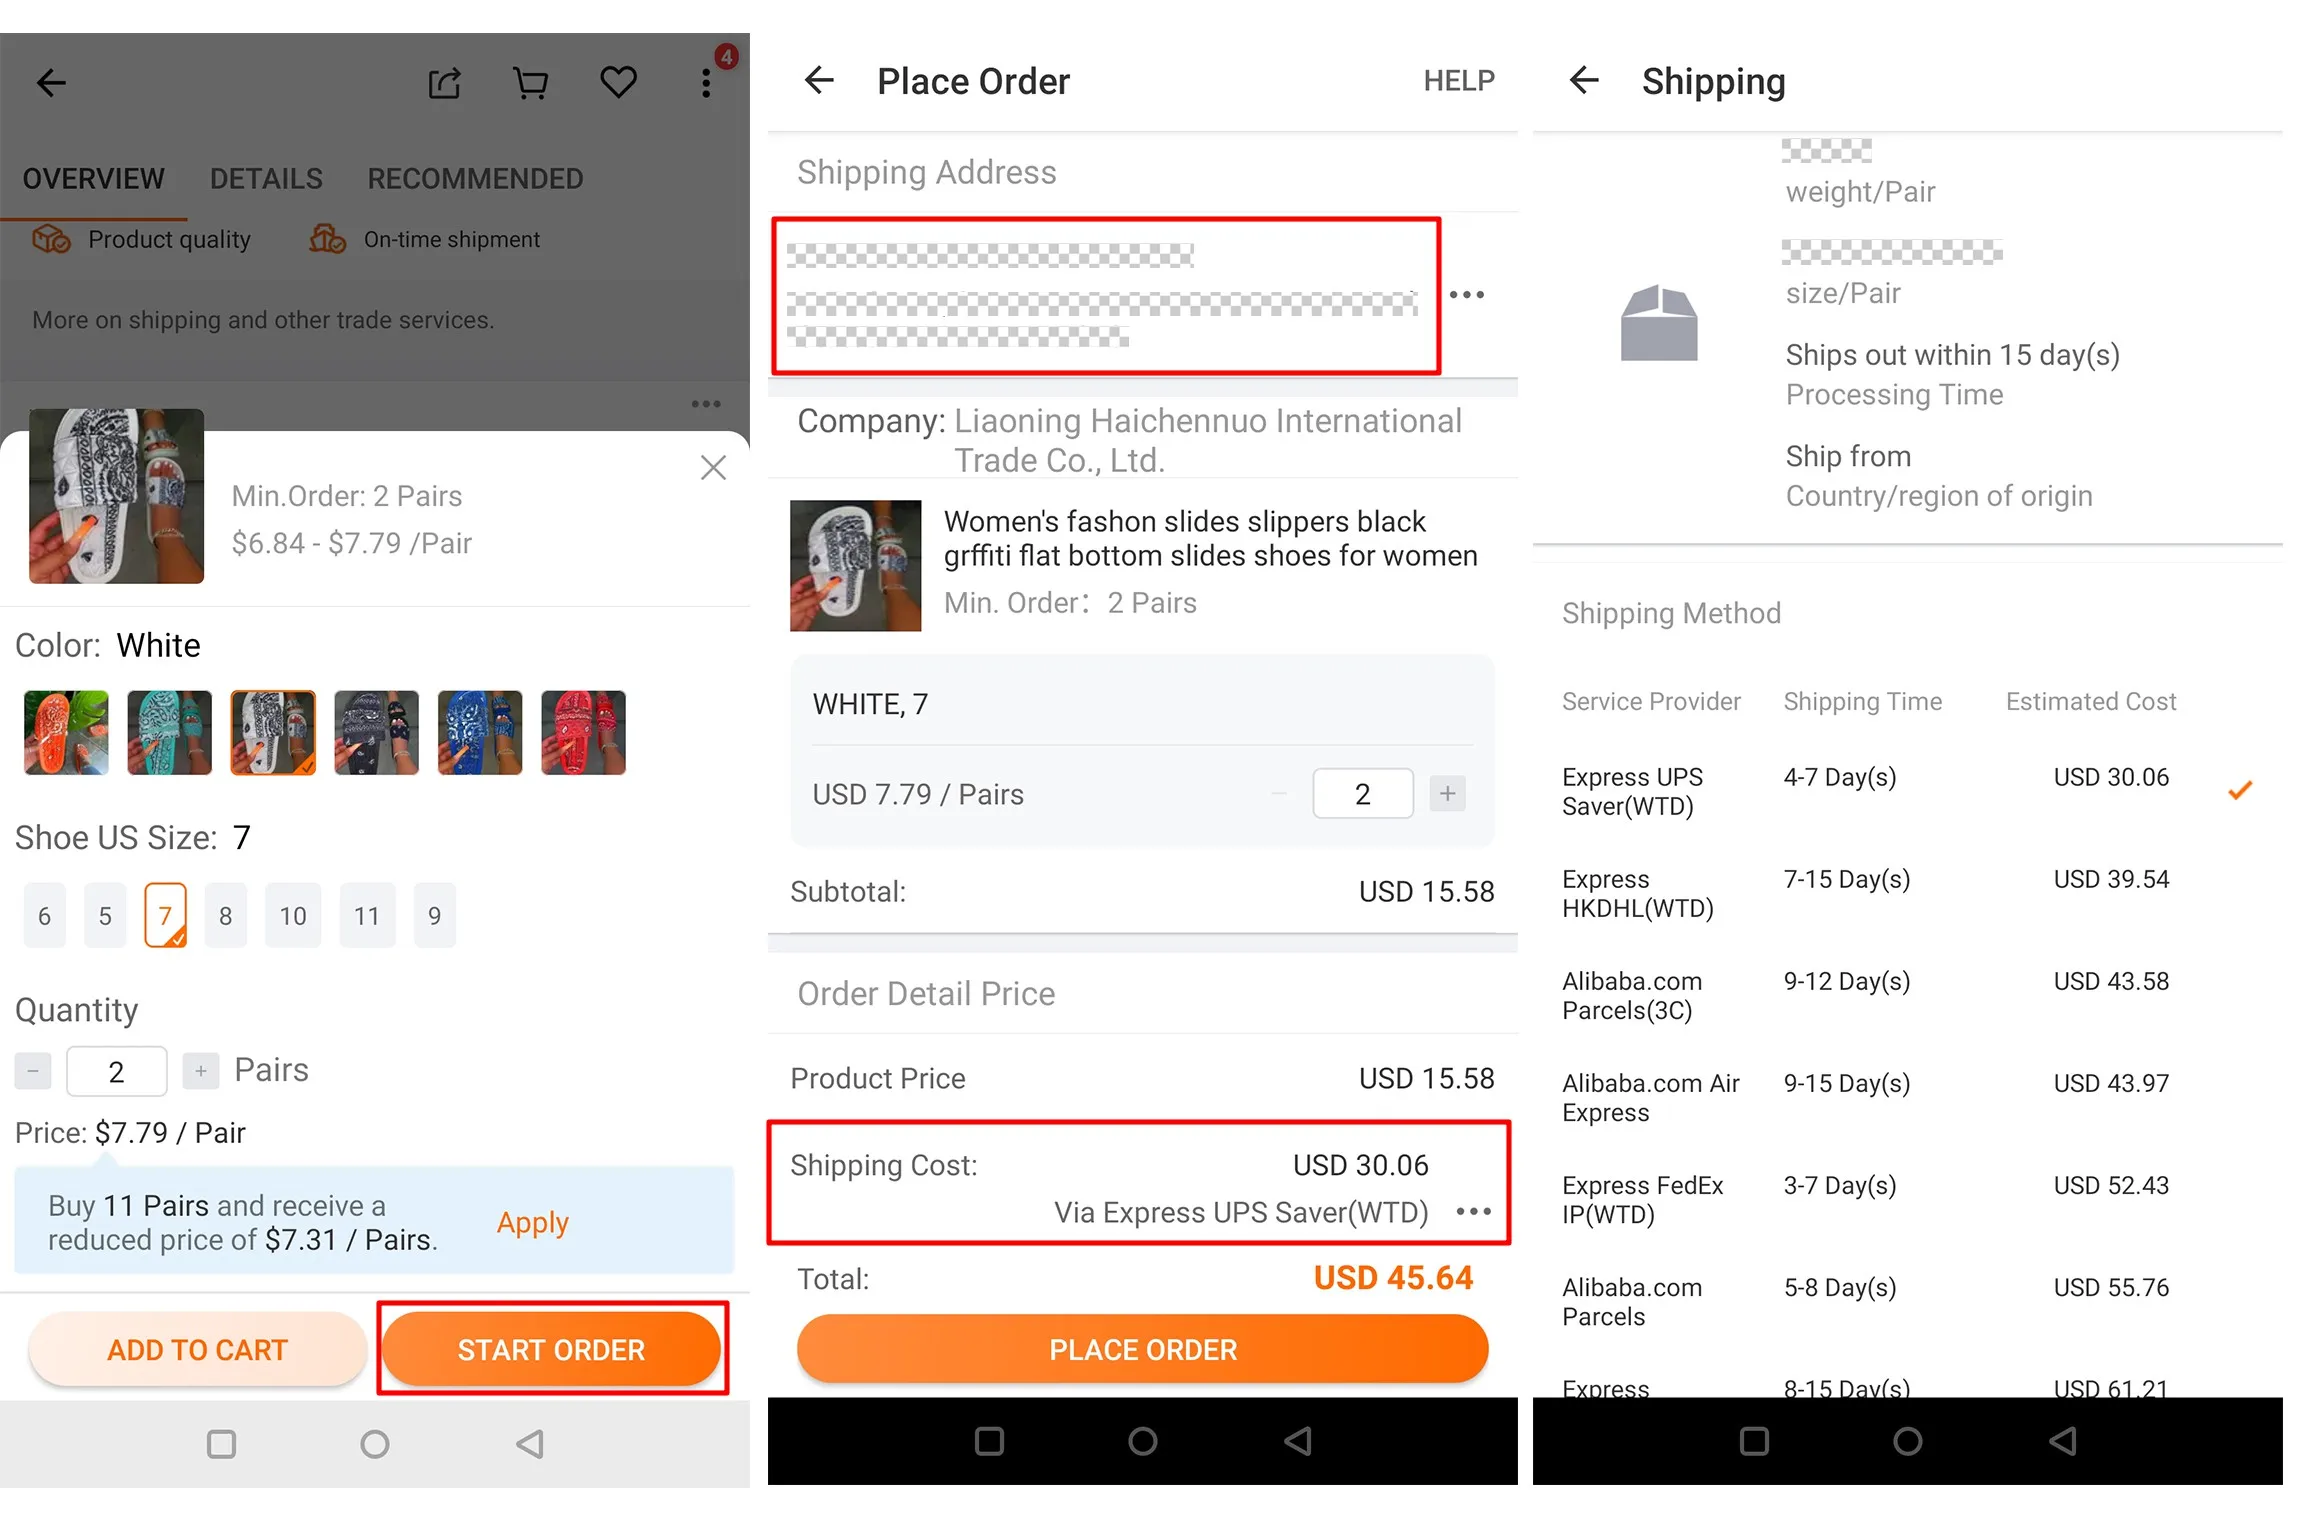This screenshot has height=1528, width=2300.
Task: Switch to the DETAILS tab
Action: [266, 179]
